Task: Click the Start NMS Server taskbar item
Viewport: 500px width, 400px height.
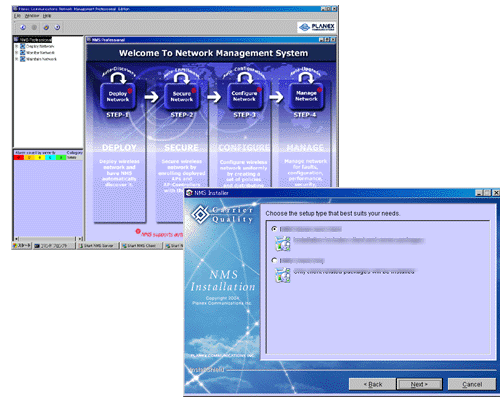Action: [x=98, y=246]
